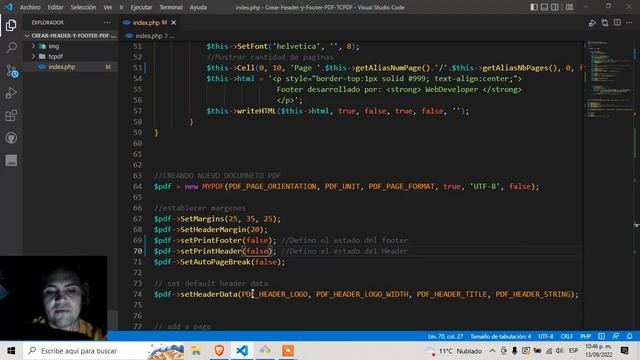This screenshot has height=360, width=640.
Task: Select the index.php editor tab
Action: click(x=150, y=22)
